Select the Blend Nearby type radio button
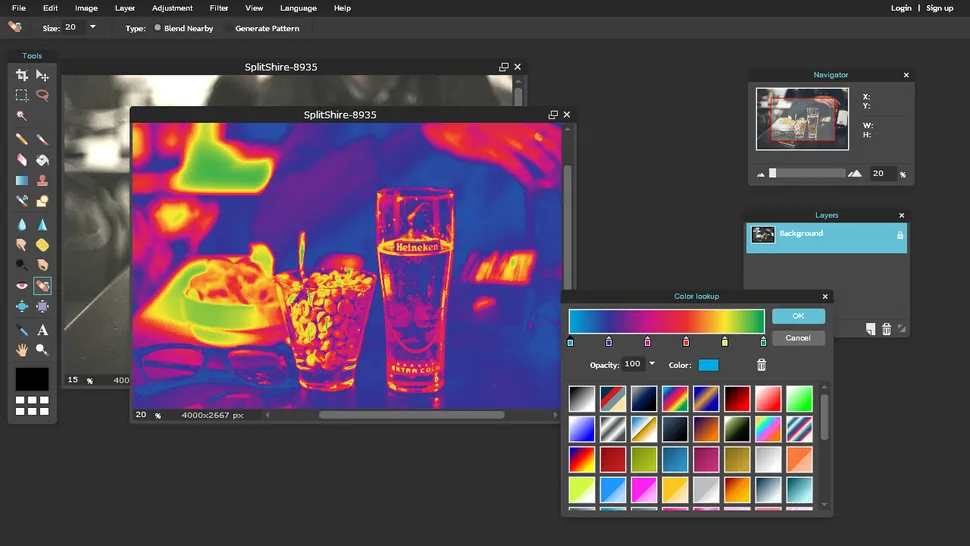Screen dimensions: 970x546 click(x=158, y=28)
